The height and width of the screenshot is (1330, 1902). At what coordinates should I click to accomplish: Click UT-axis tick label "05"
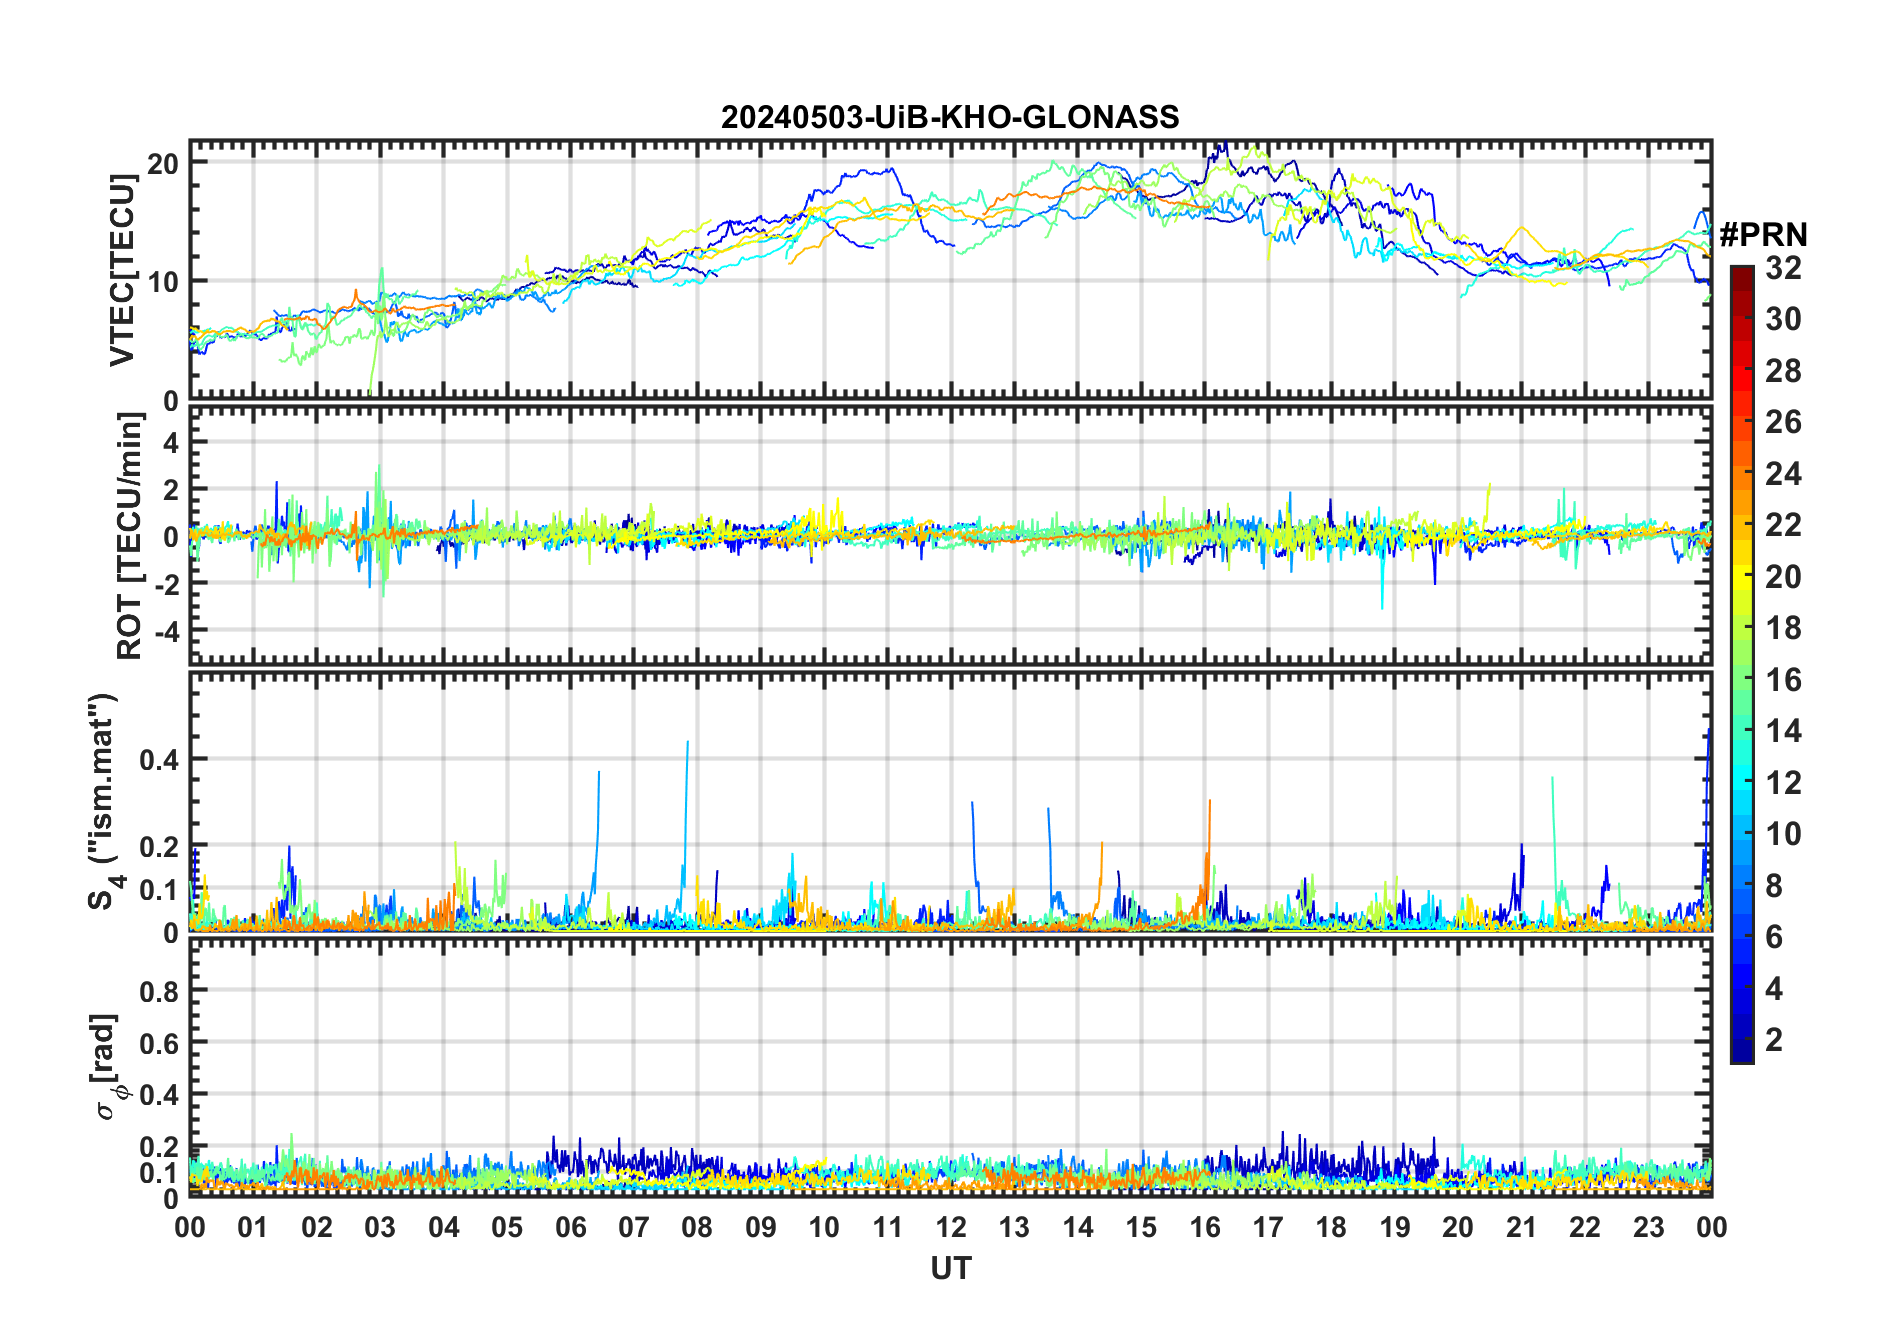[507, 1227]
